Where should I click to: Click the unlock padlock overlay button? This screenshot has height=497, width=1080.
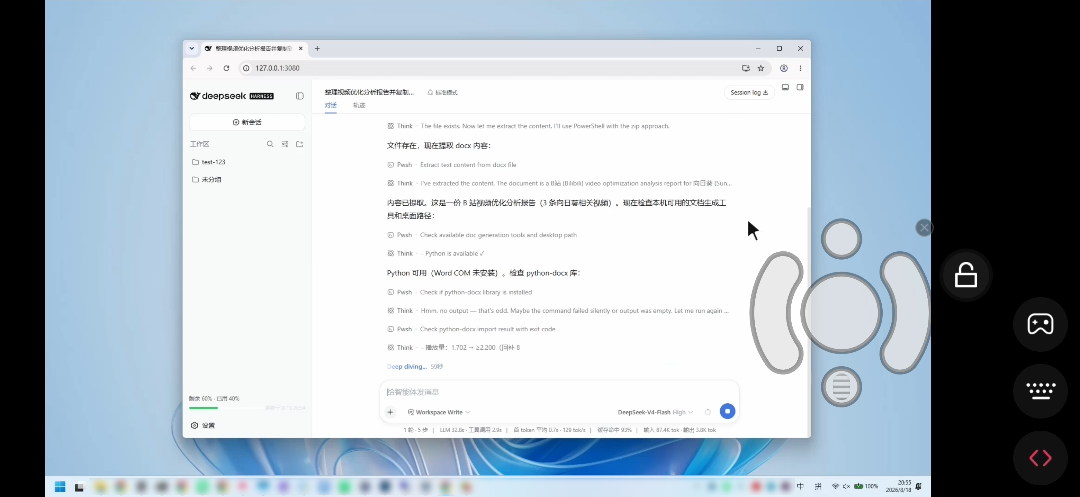click(x=966, y=276)
